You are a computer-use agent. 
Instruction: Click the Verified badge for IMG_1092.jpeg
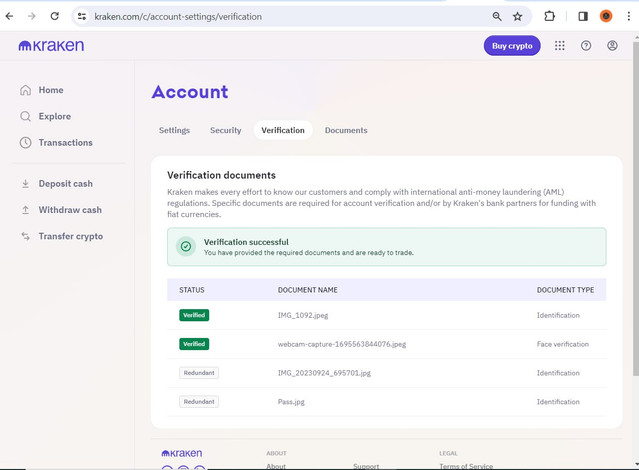[194, 315]
